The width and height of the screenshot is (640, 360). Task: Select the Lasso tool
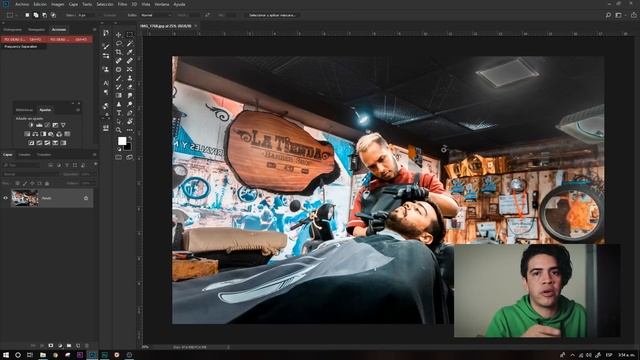(x=118, y=43)
